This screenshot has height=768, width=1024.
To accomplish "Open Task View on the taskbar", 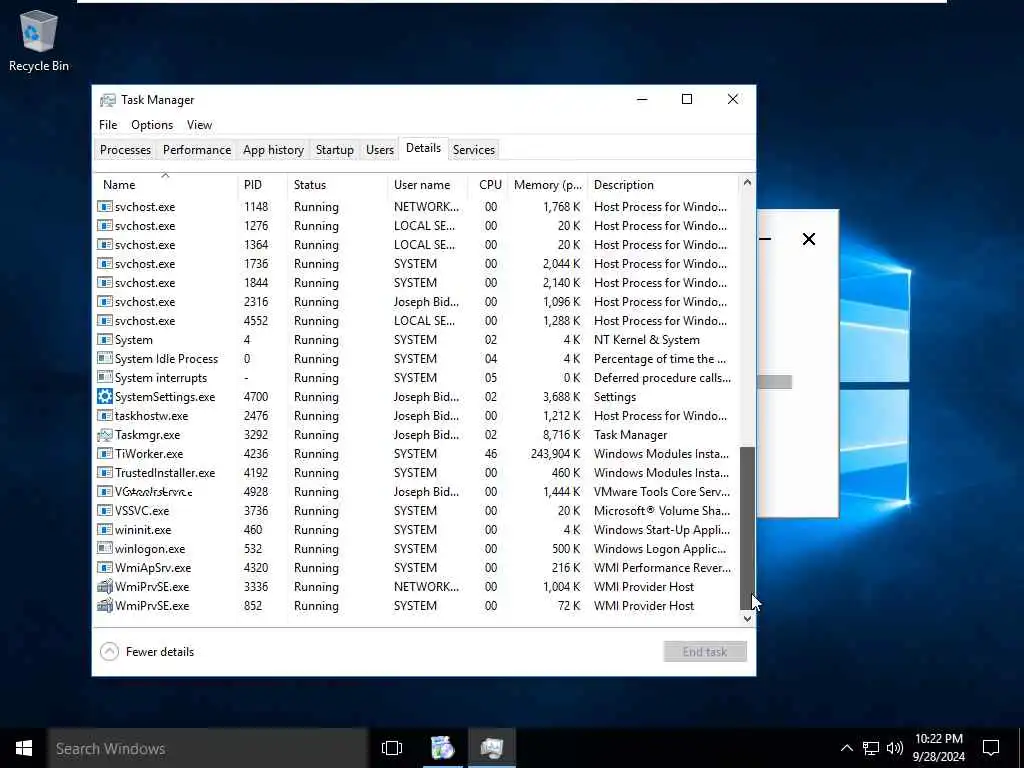I will tap(392, 748).
